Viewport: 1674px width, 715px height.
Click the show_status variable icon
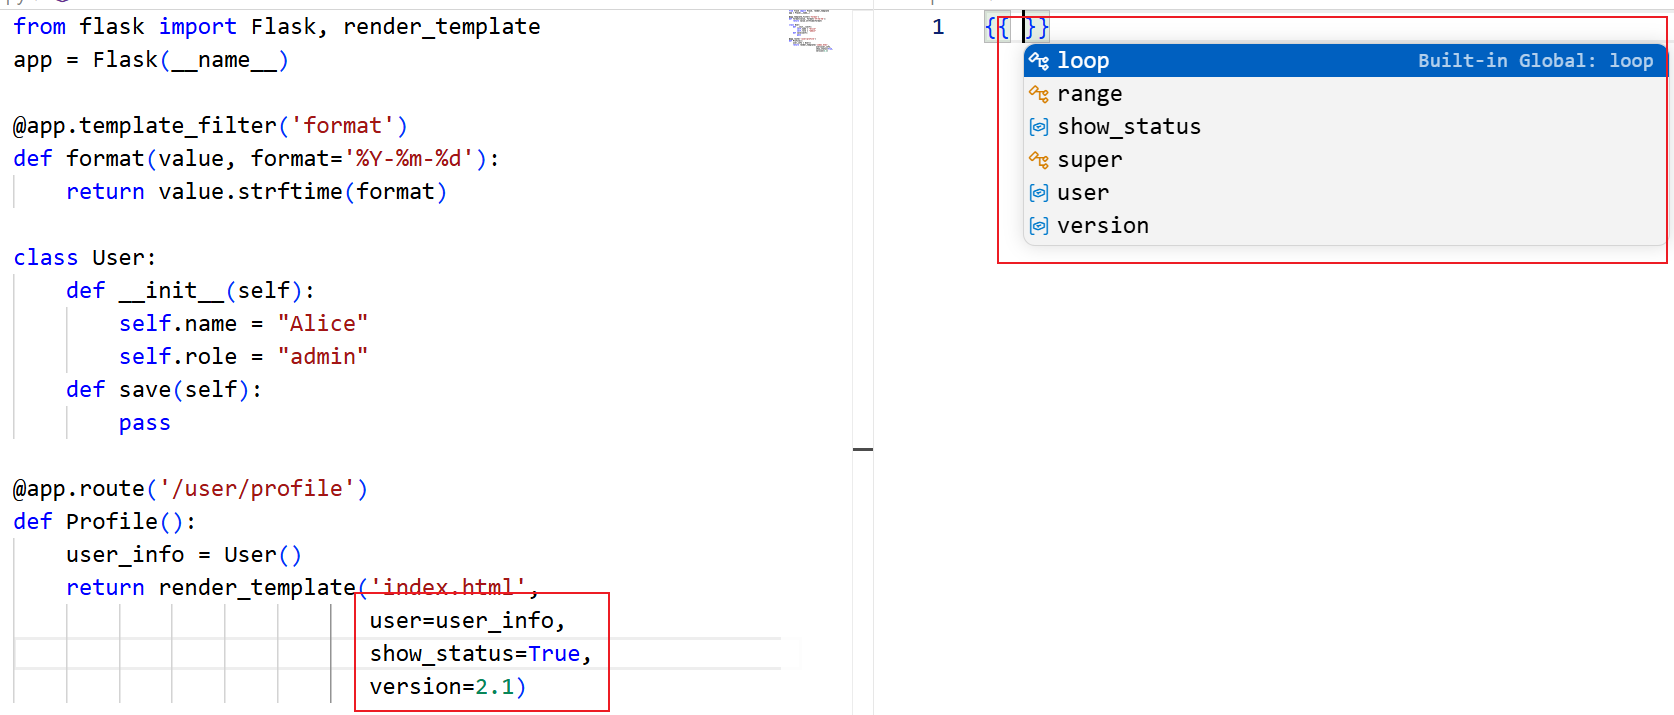click(x=1039, y=127)
